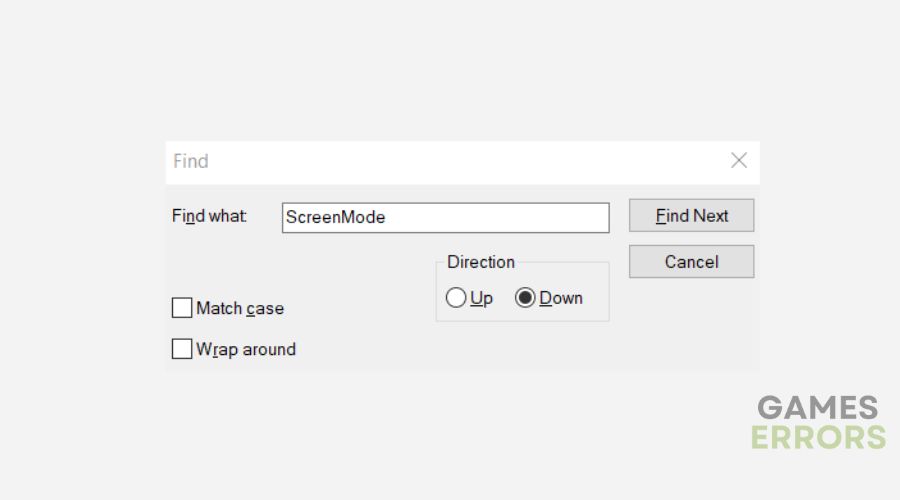Click the Find dialog title bar

[450, 161]
